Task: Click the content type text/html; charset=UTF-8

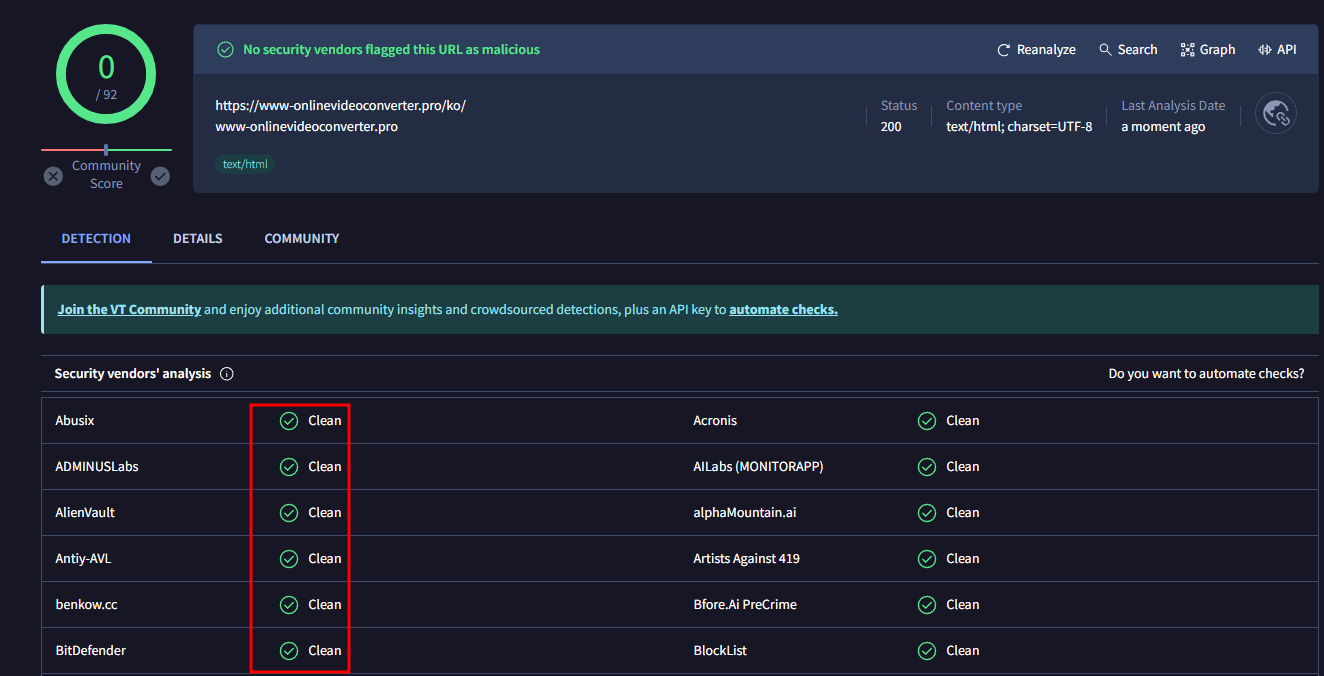Action: click(1019, 127)
